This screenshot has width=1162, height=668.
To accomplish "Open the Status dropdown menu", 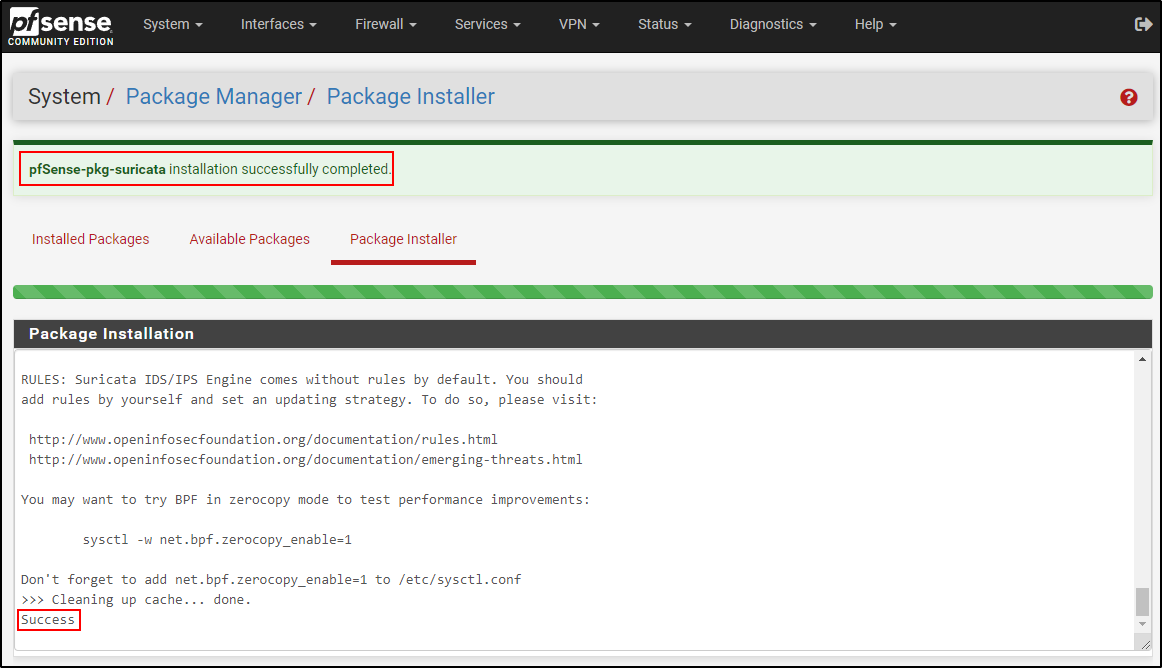I will 665,24.
